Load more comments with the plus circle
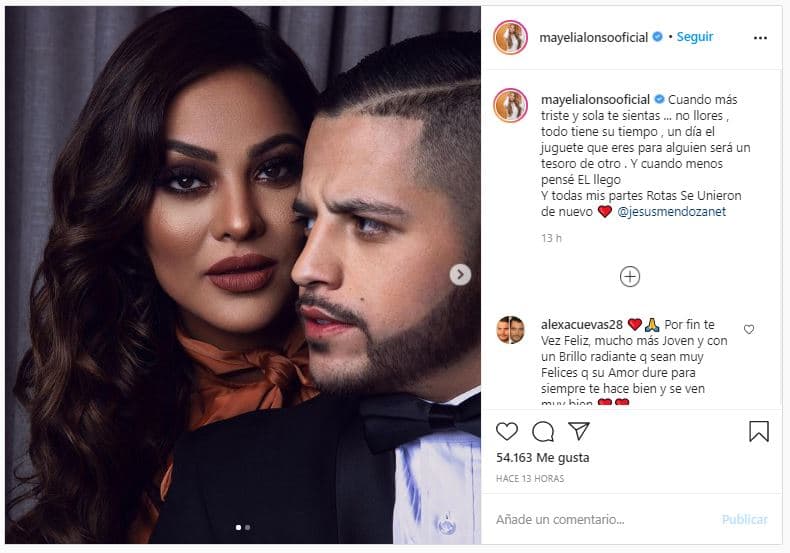Screen dimensions: 790x553 (x=630, y=276)
